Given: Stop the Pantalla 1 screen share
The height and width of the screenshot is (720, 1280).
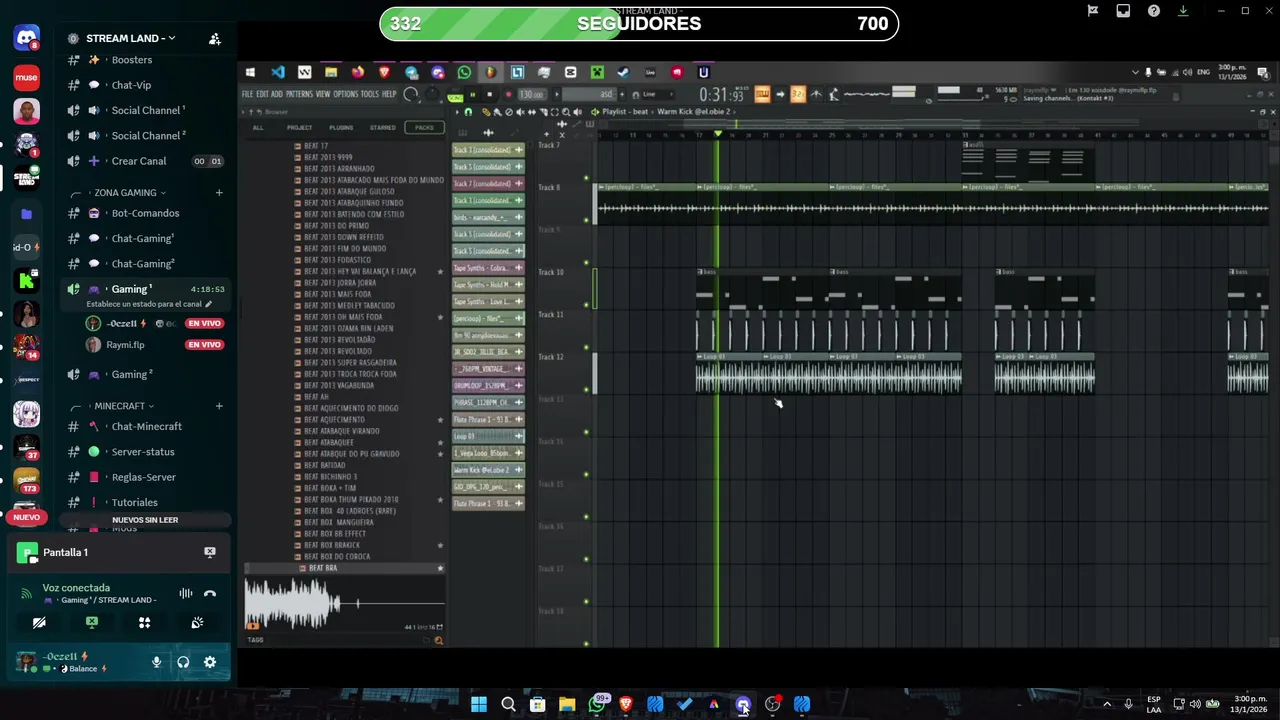Looking at the screenshot, I should coord(210,552).
